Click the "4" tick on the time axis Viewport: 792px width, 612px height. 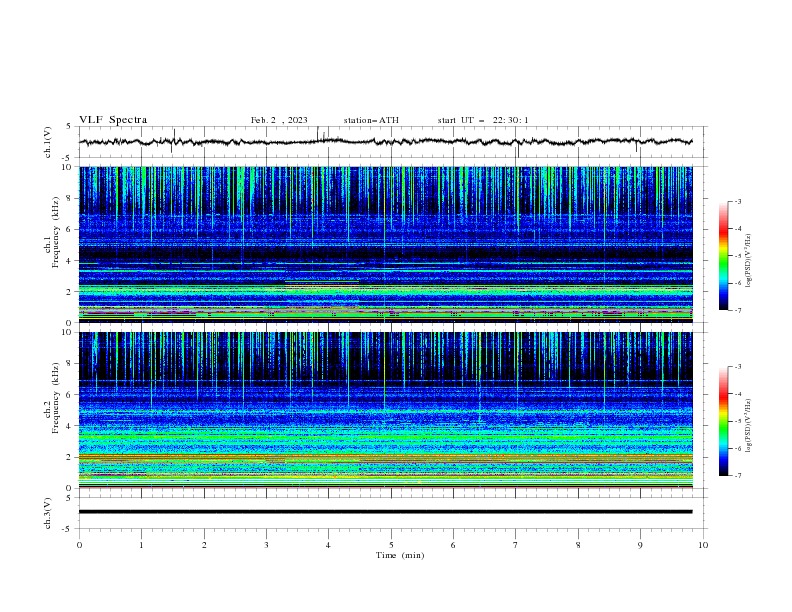pyautogui.click(x=328, y=545)
